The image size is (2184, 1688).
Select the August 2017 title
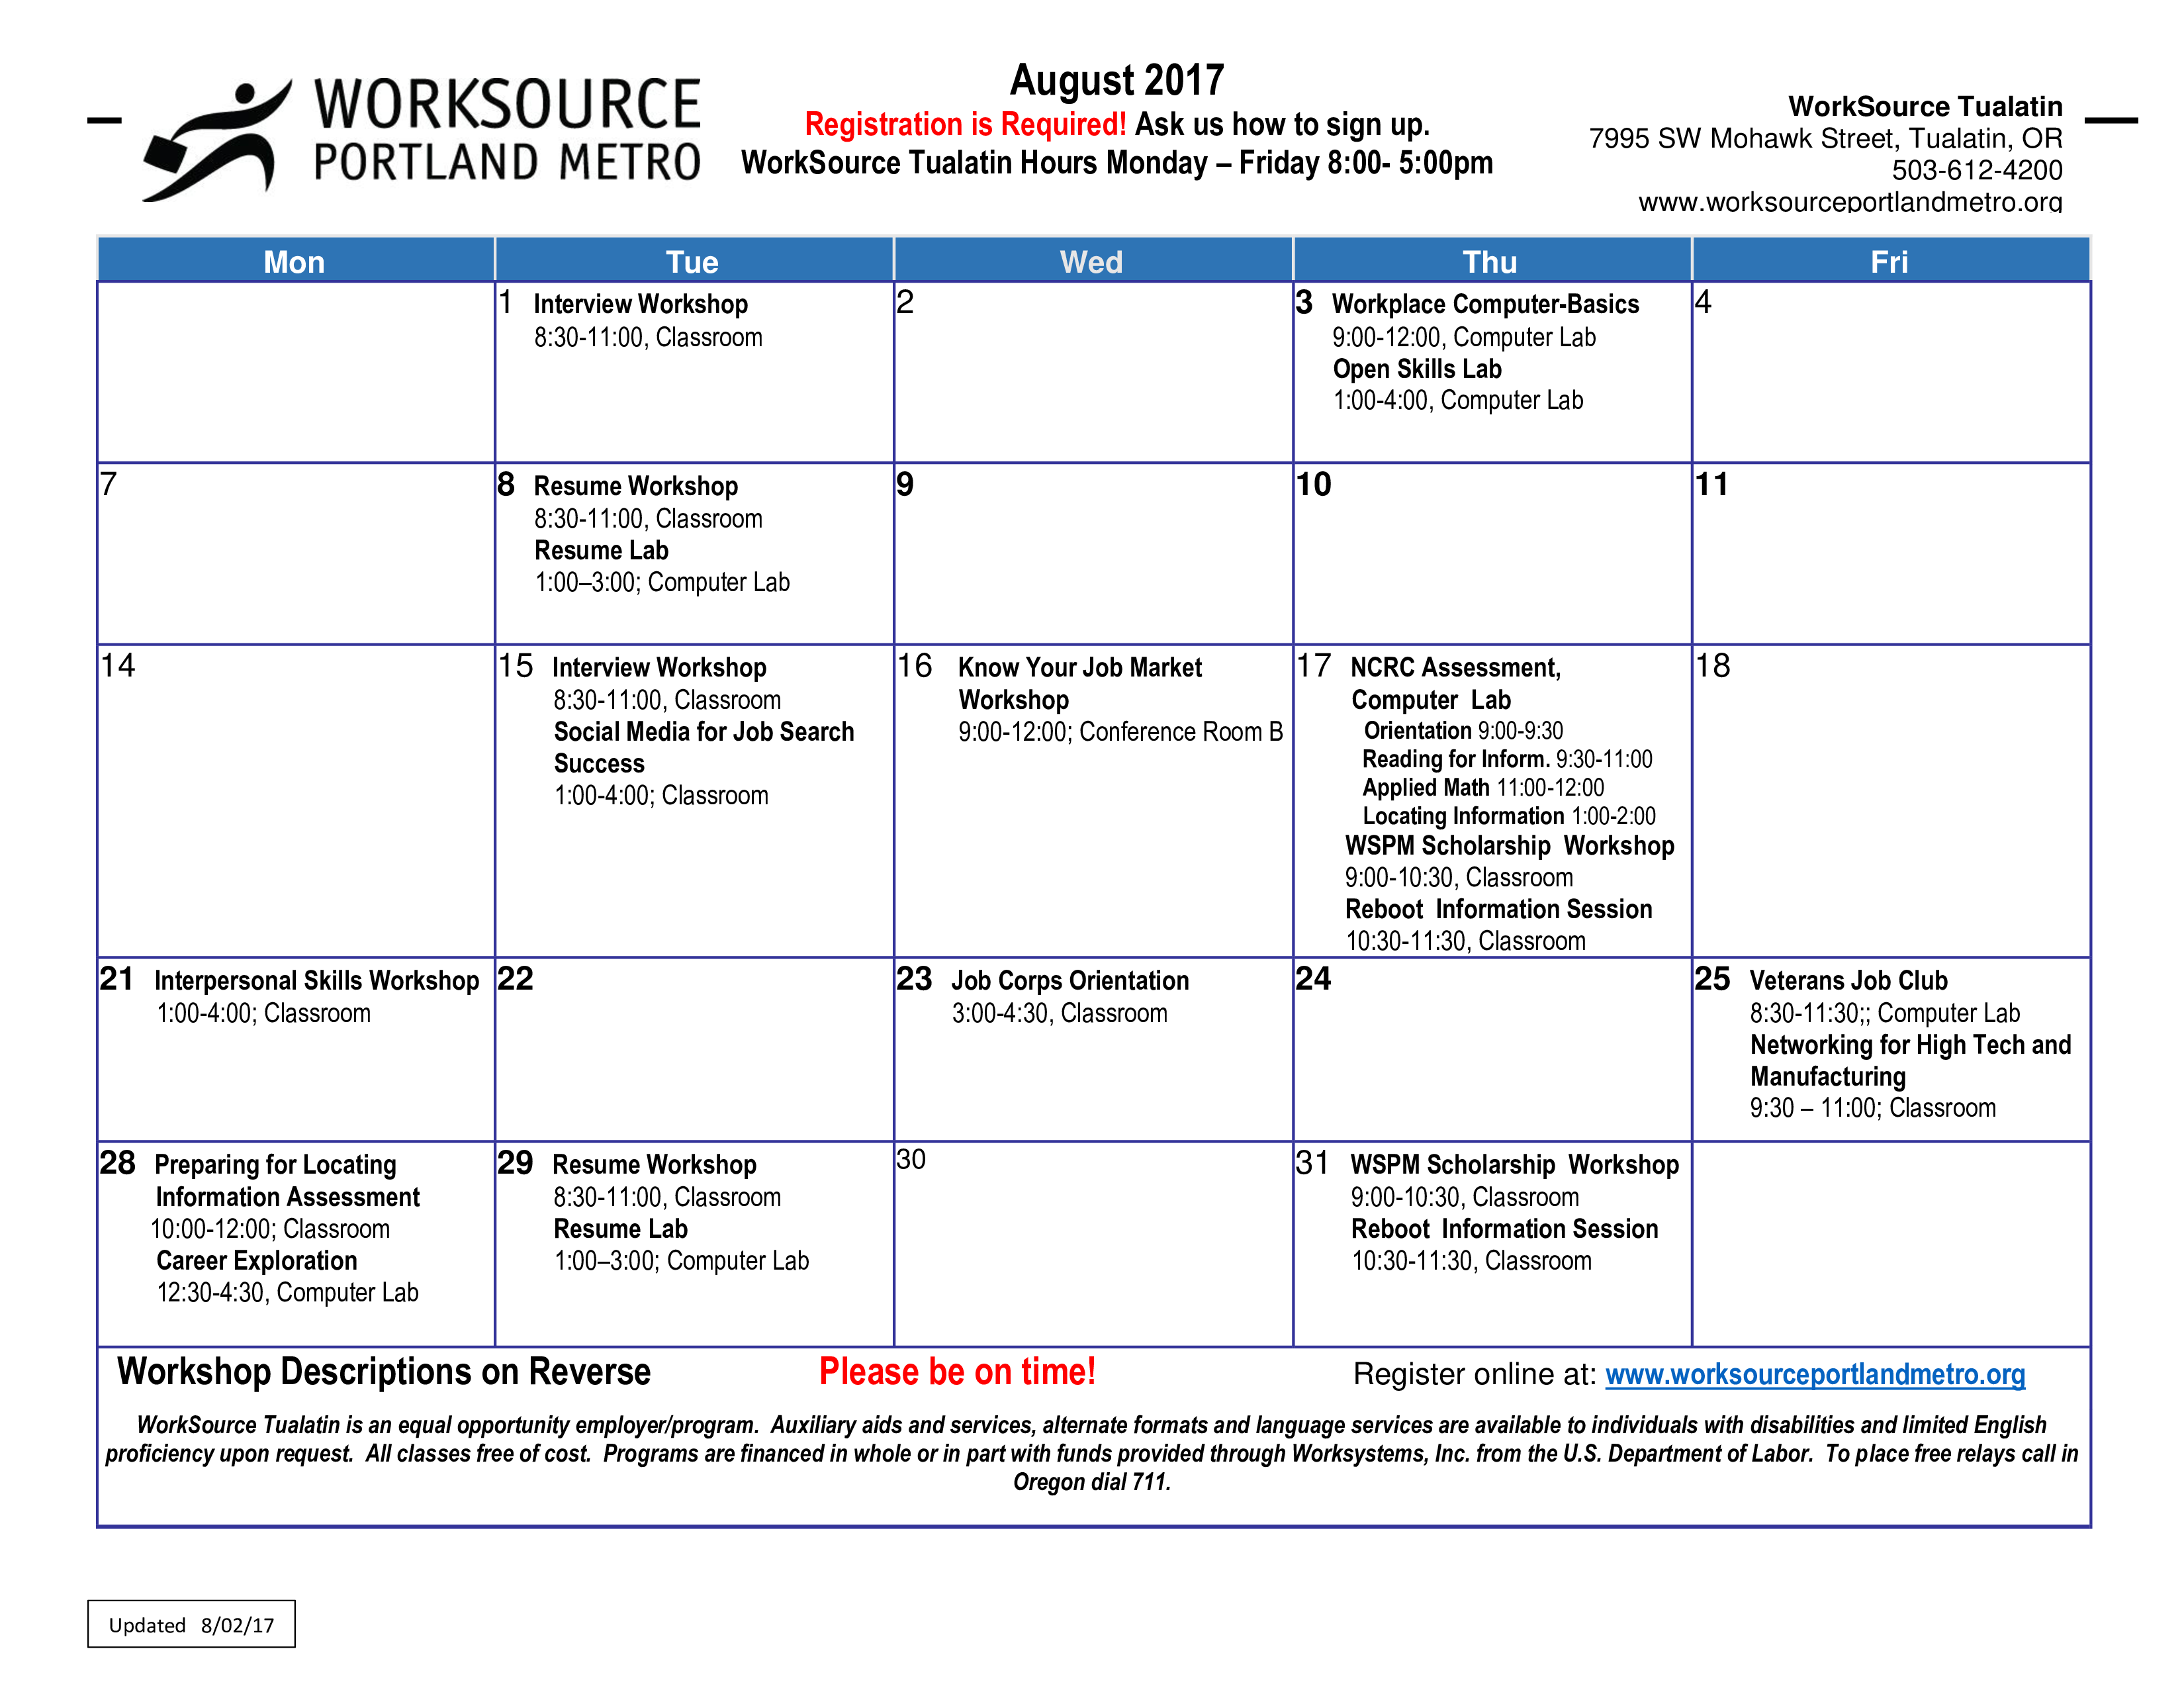pyautogui.click(x=1116, y=81)
